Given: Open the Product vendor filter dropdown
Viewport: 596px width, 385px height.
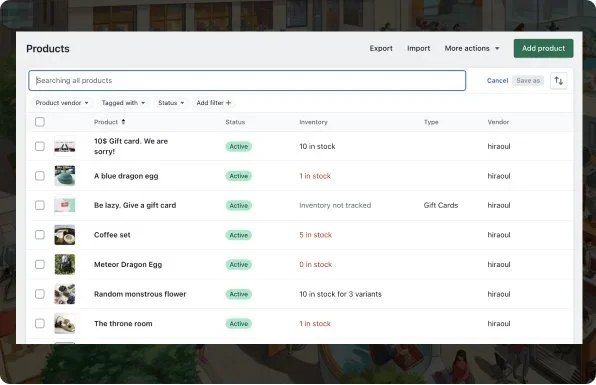Looking at the screenshot, I should click(62, 103).
